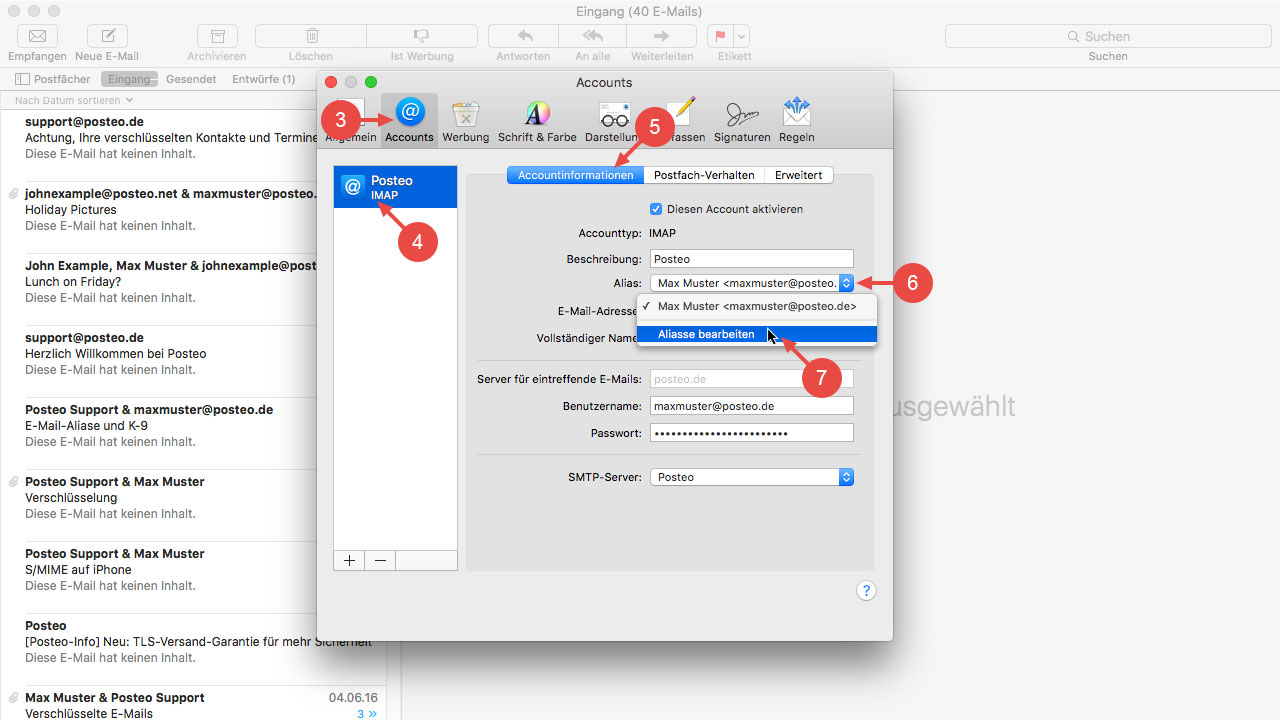Click the Archivieren toolbar icon
The image size is (1280, 720).
coord(217,37)
